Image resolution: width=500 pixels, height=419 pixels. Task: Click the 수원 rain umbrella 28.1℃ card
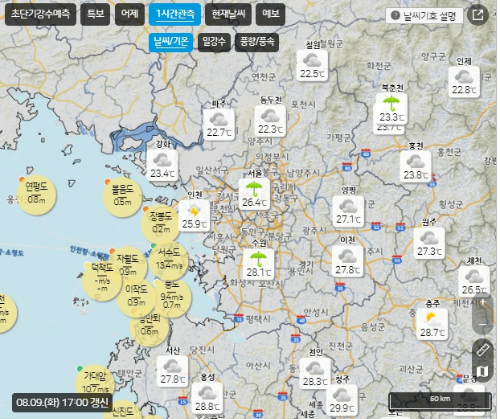259,264
